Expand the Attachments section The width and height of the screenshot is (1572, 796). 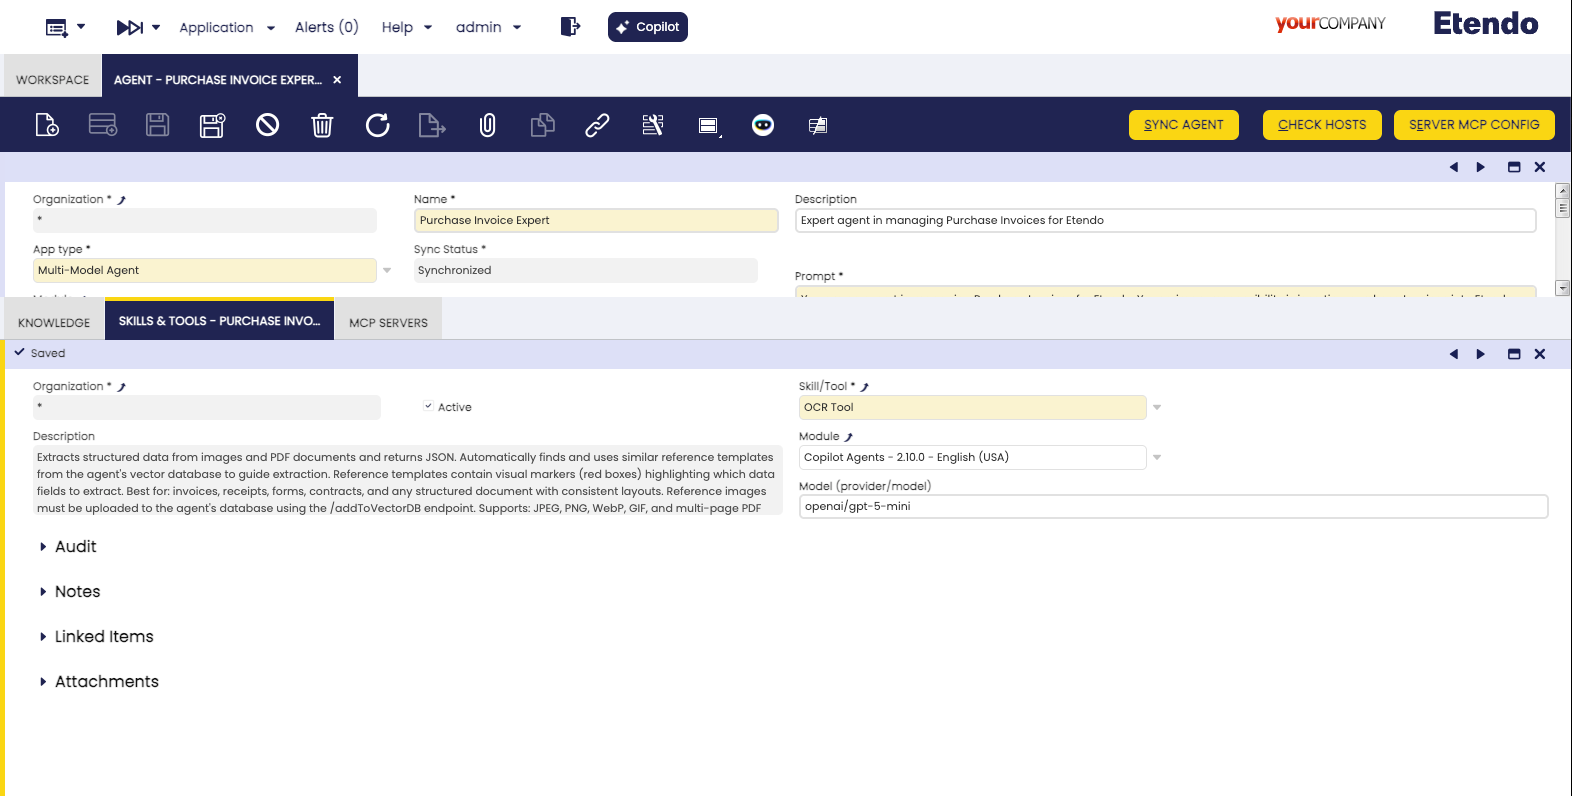tap(99, 681)
